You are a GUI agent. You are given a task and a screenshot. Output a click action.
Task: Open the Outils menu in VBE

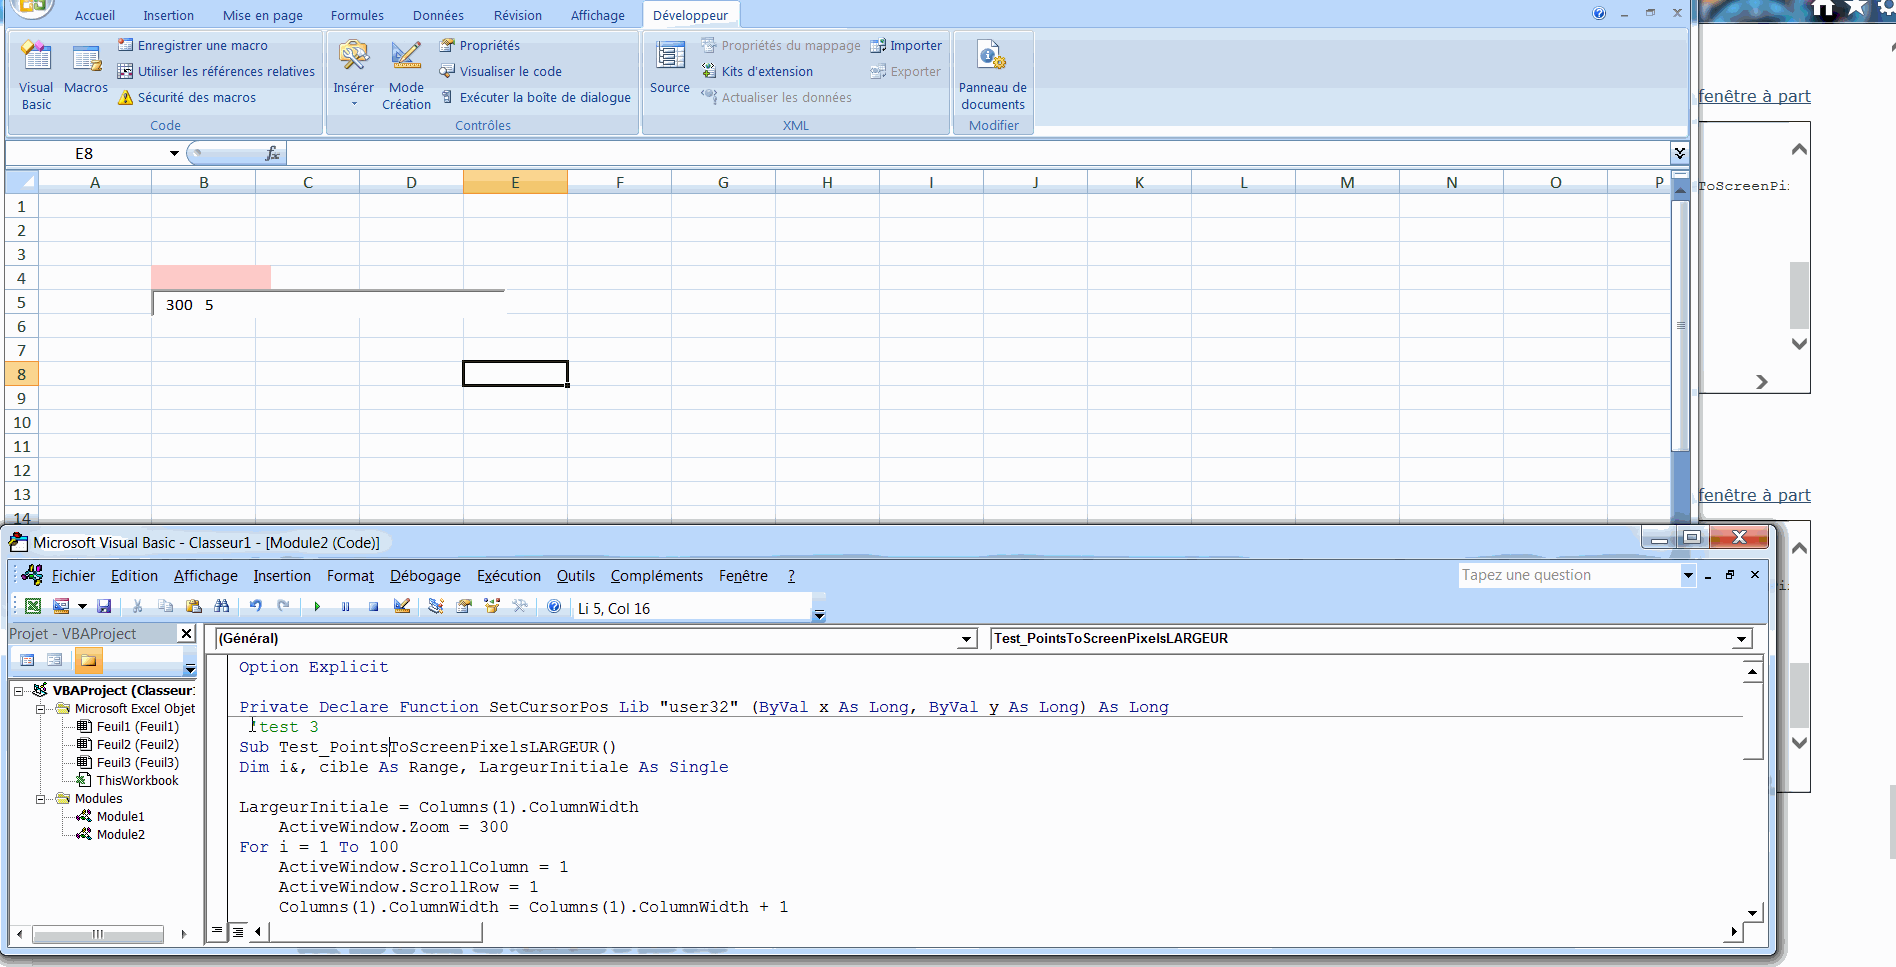point(576,576)
